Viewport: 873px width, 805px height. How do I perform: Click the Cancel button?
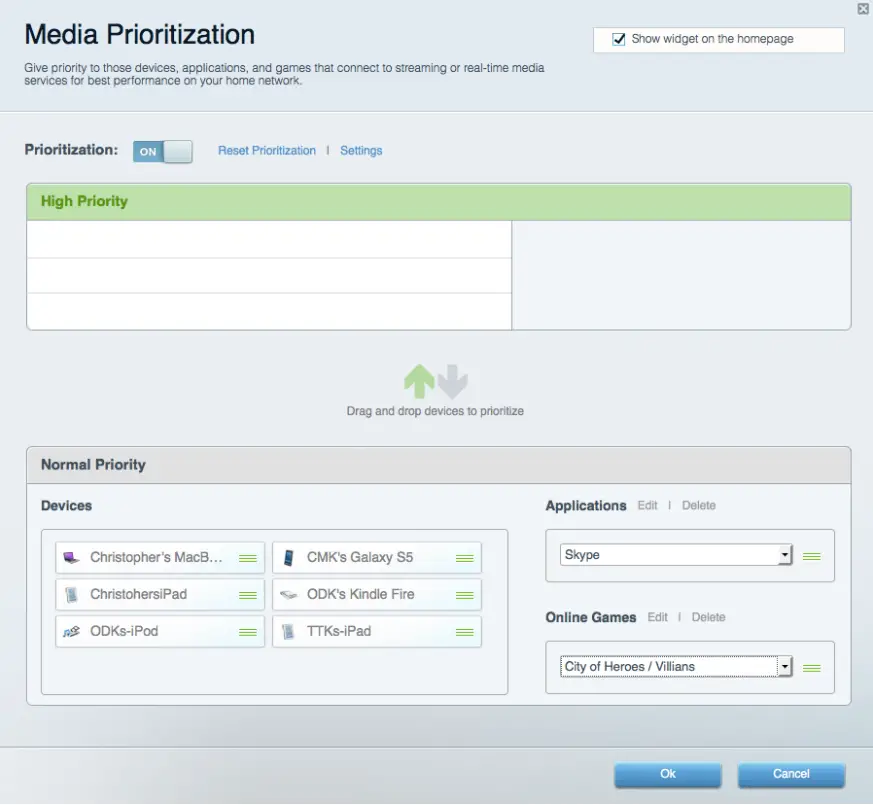[x=791, y=774]
